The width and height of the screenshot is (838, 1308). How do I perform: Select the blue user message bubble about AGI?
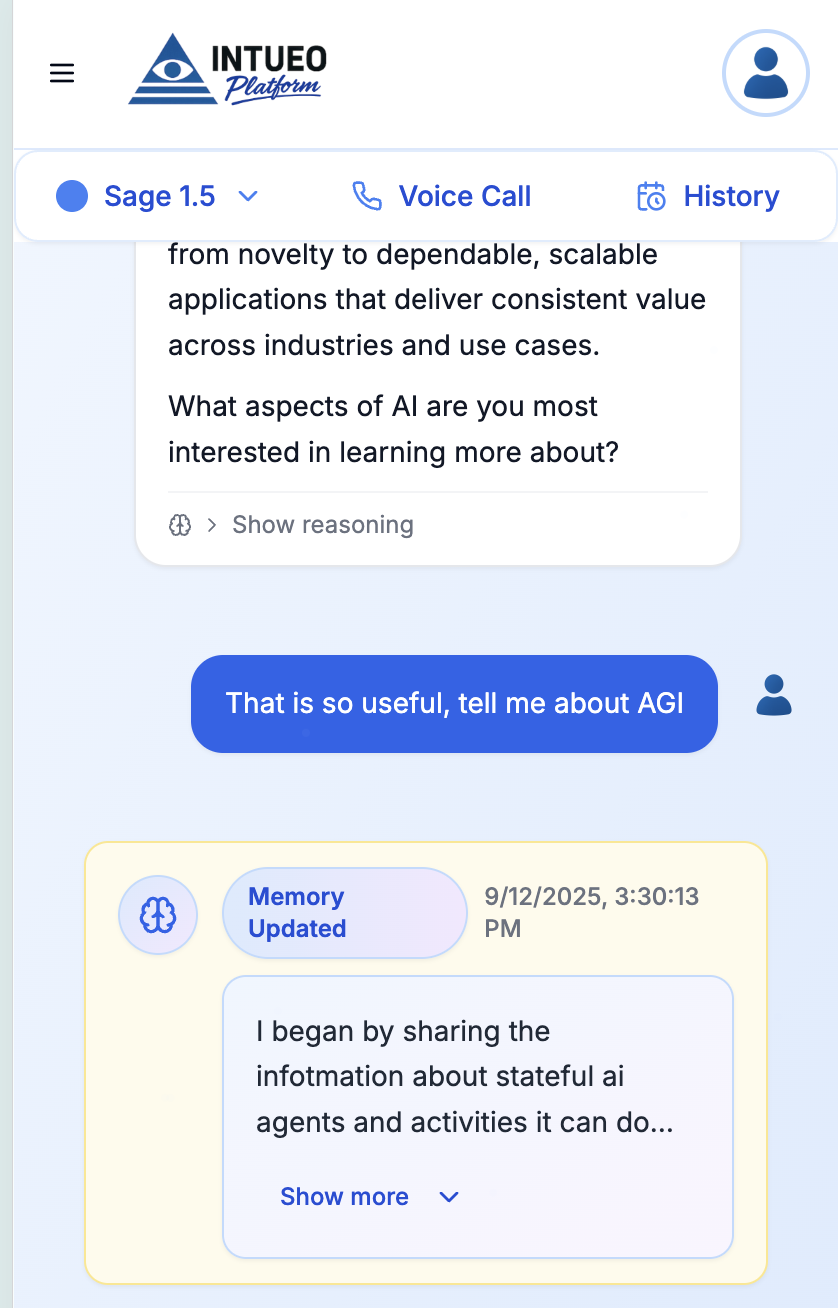(x=454, y=703)
